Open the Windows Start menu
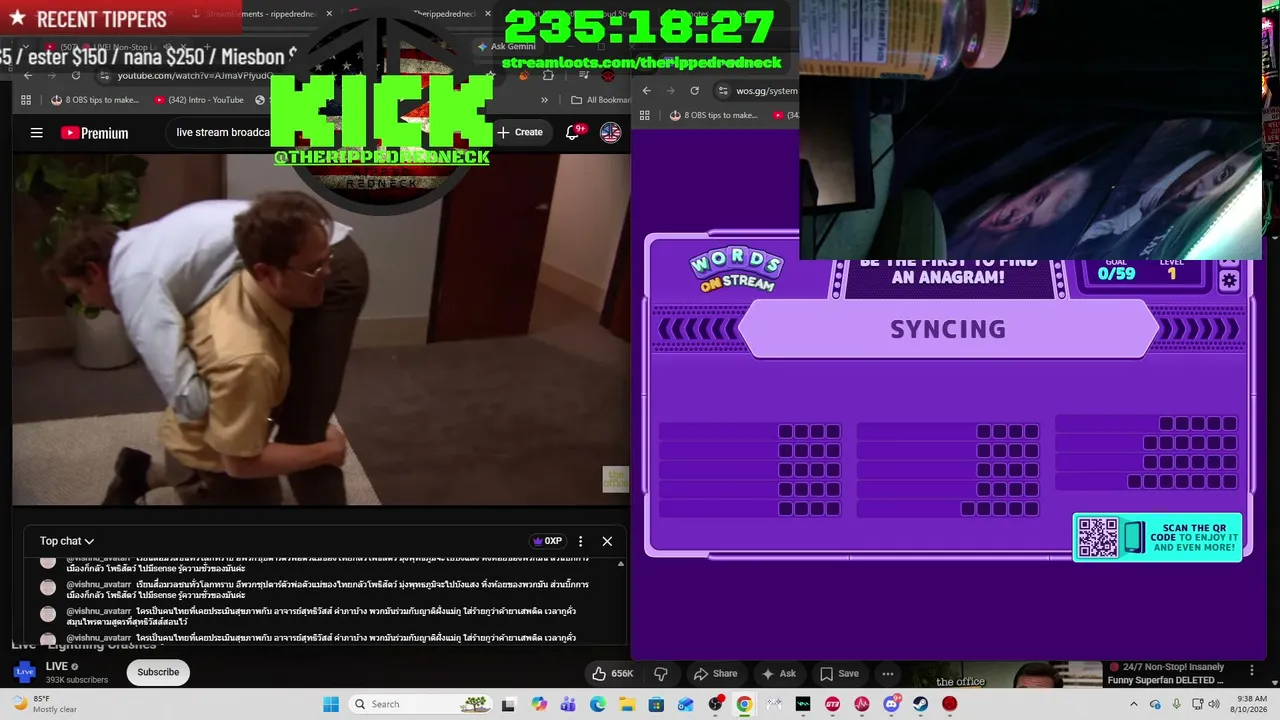The height and width of the screenshot is (720, 1280). (331, 704)
